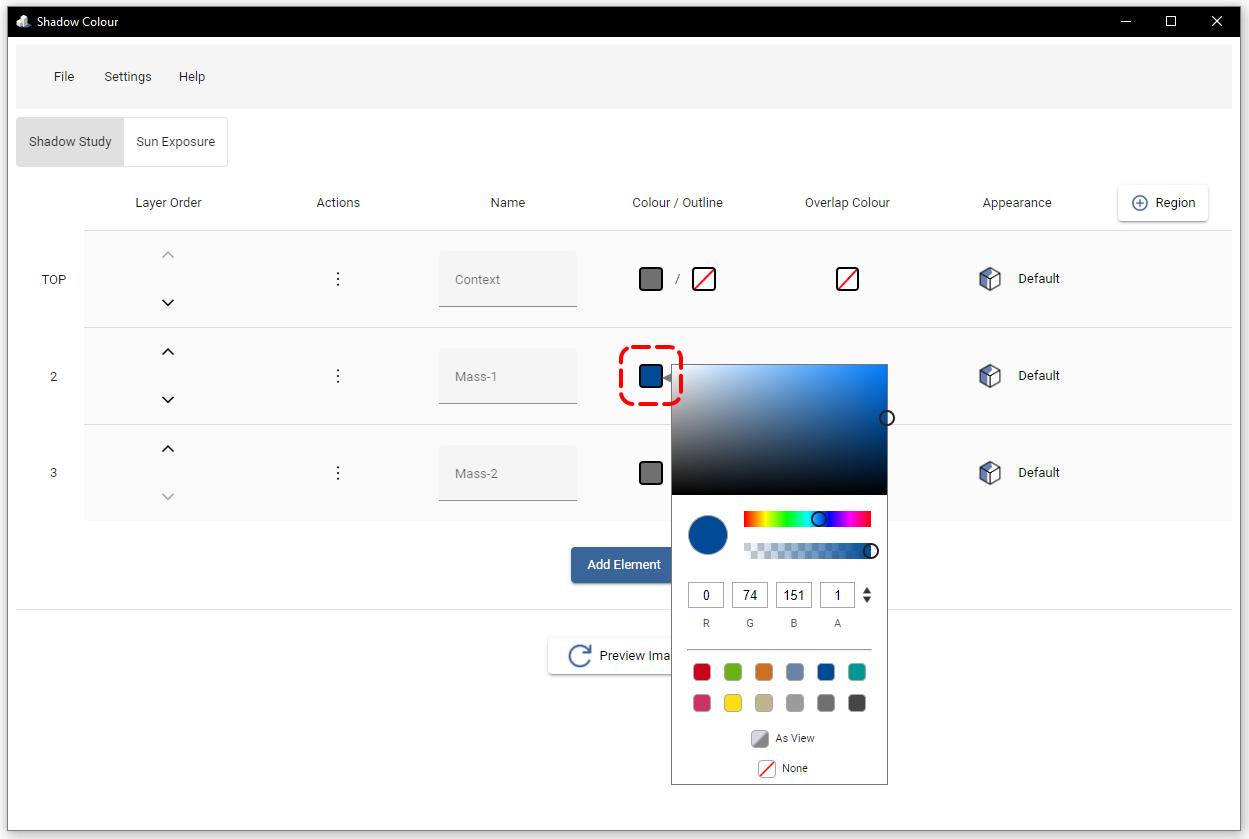The width and height of the screenshot is (1249, 839).
Task: Click the Add Element button
Action: 621,565
